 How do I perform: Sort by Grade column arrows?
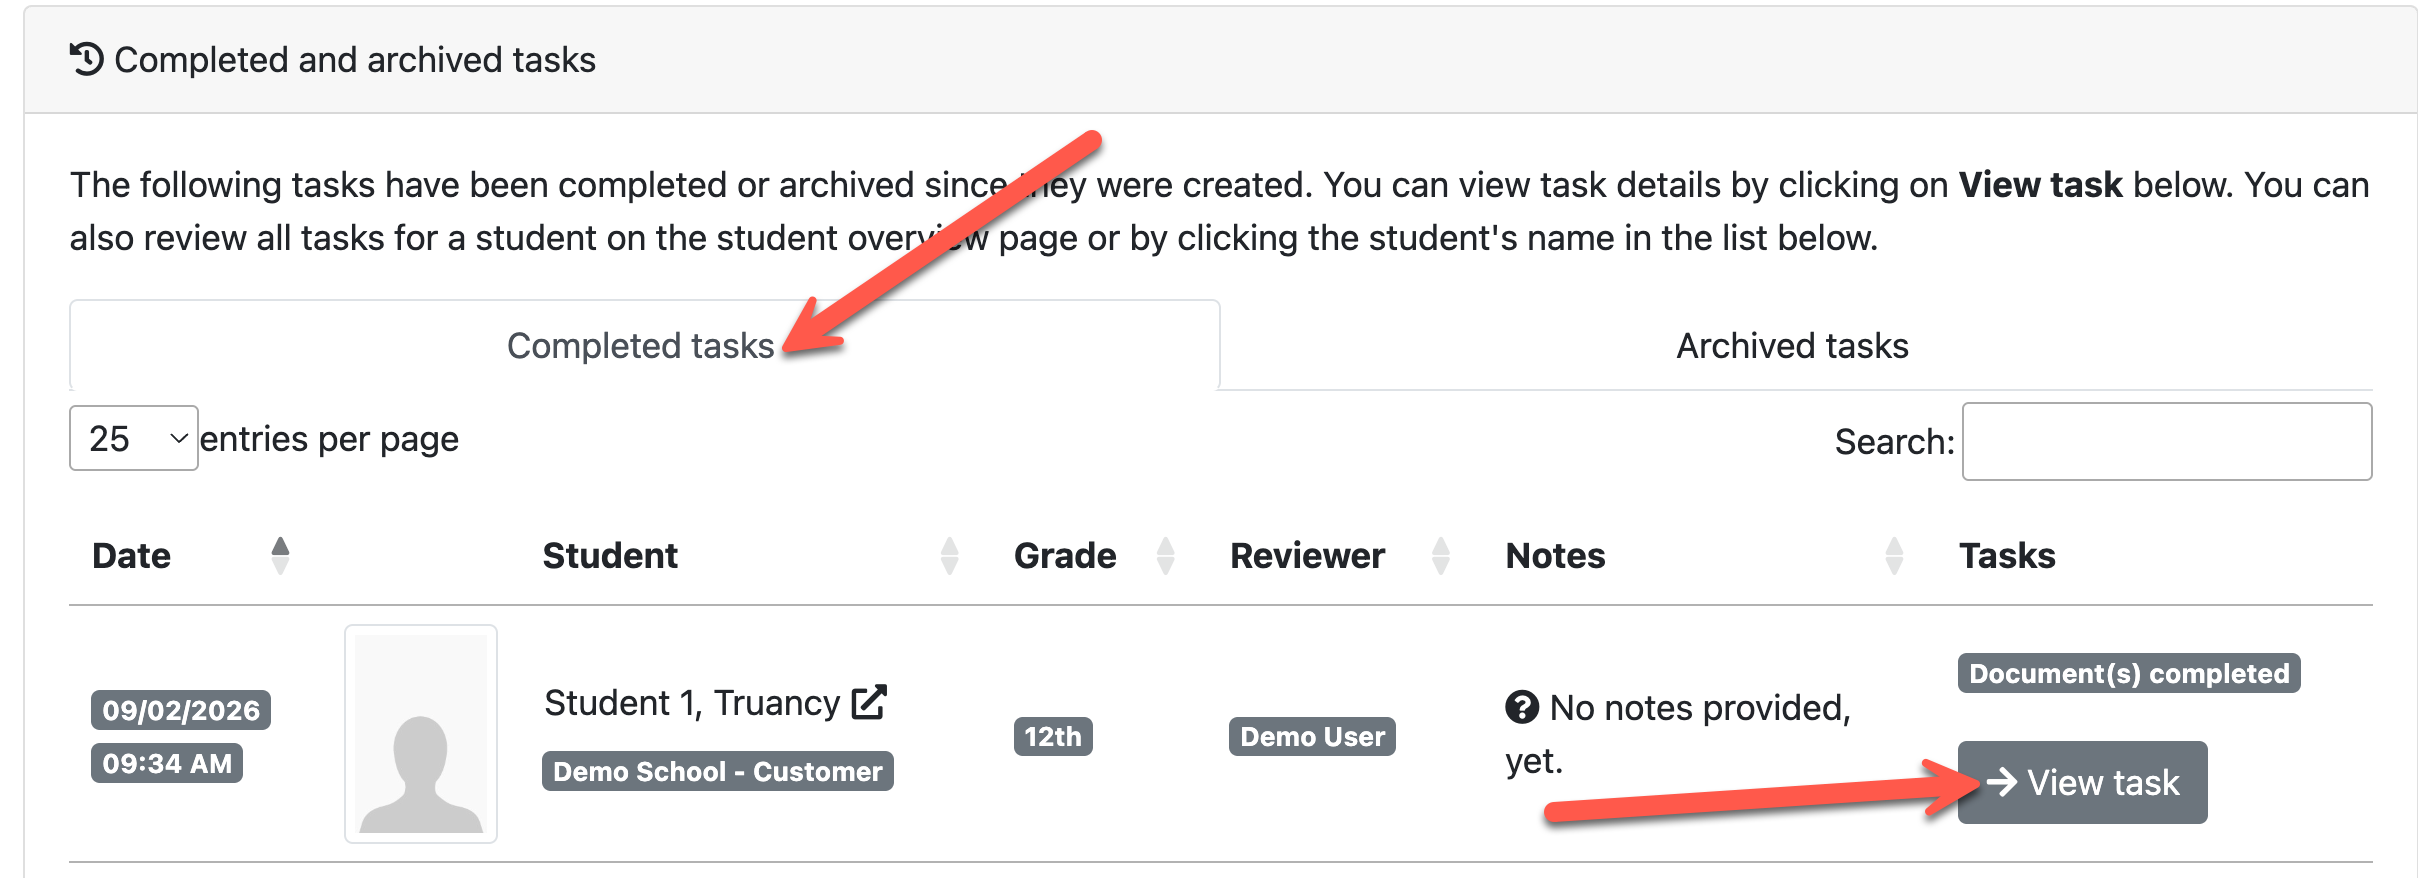[1165, 555]
